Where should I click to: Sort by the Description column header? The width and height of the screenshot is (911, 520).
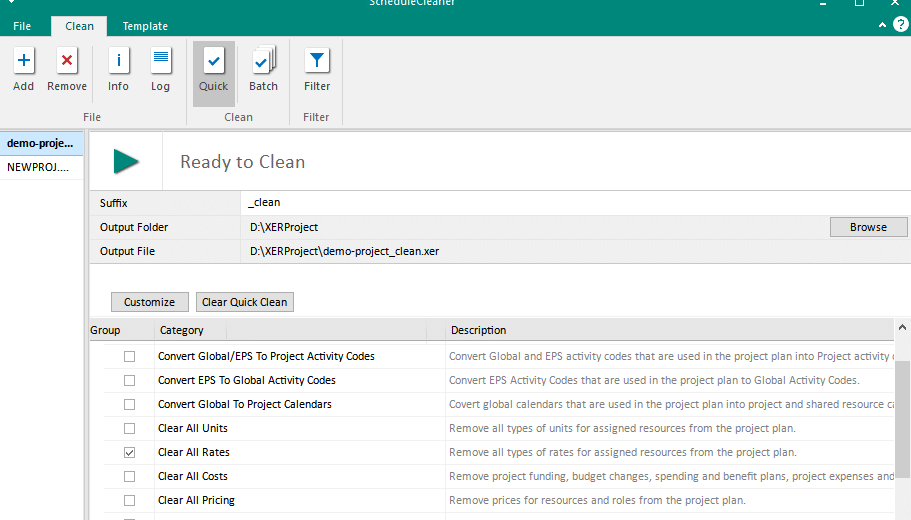tap(478, 330)
